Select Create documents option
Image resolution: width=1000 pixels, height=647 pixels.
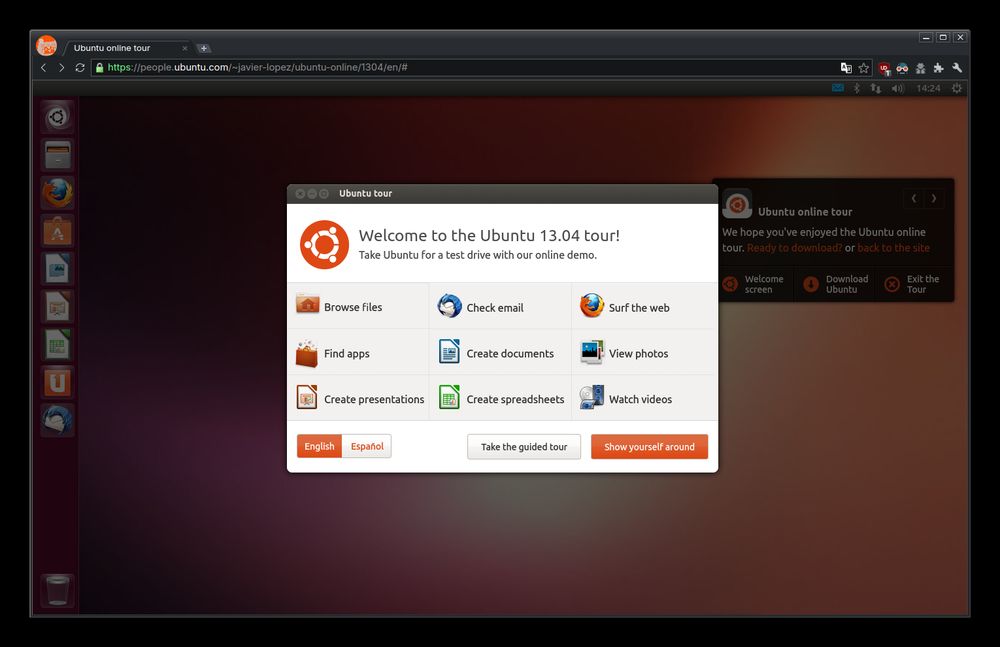(501, 352)
